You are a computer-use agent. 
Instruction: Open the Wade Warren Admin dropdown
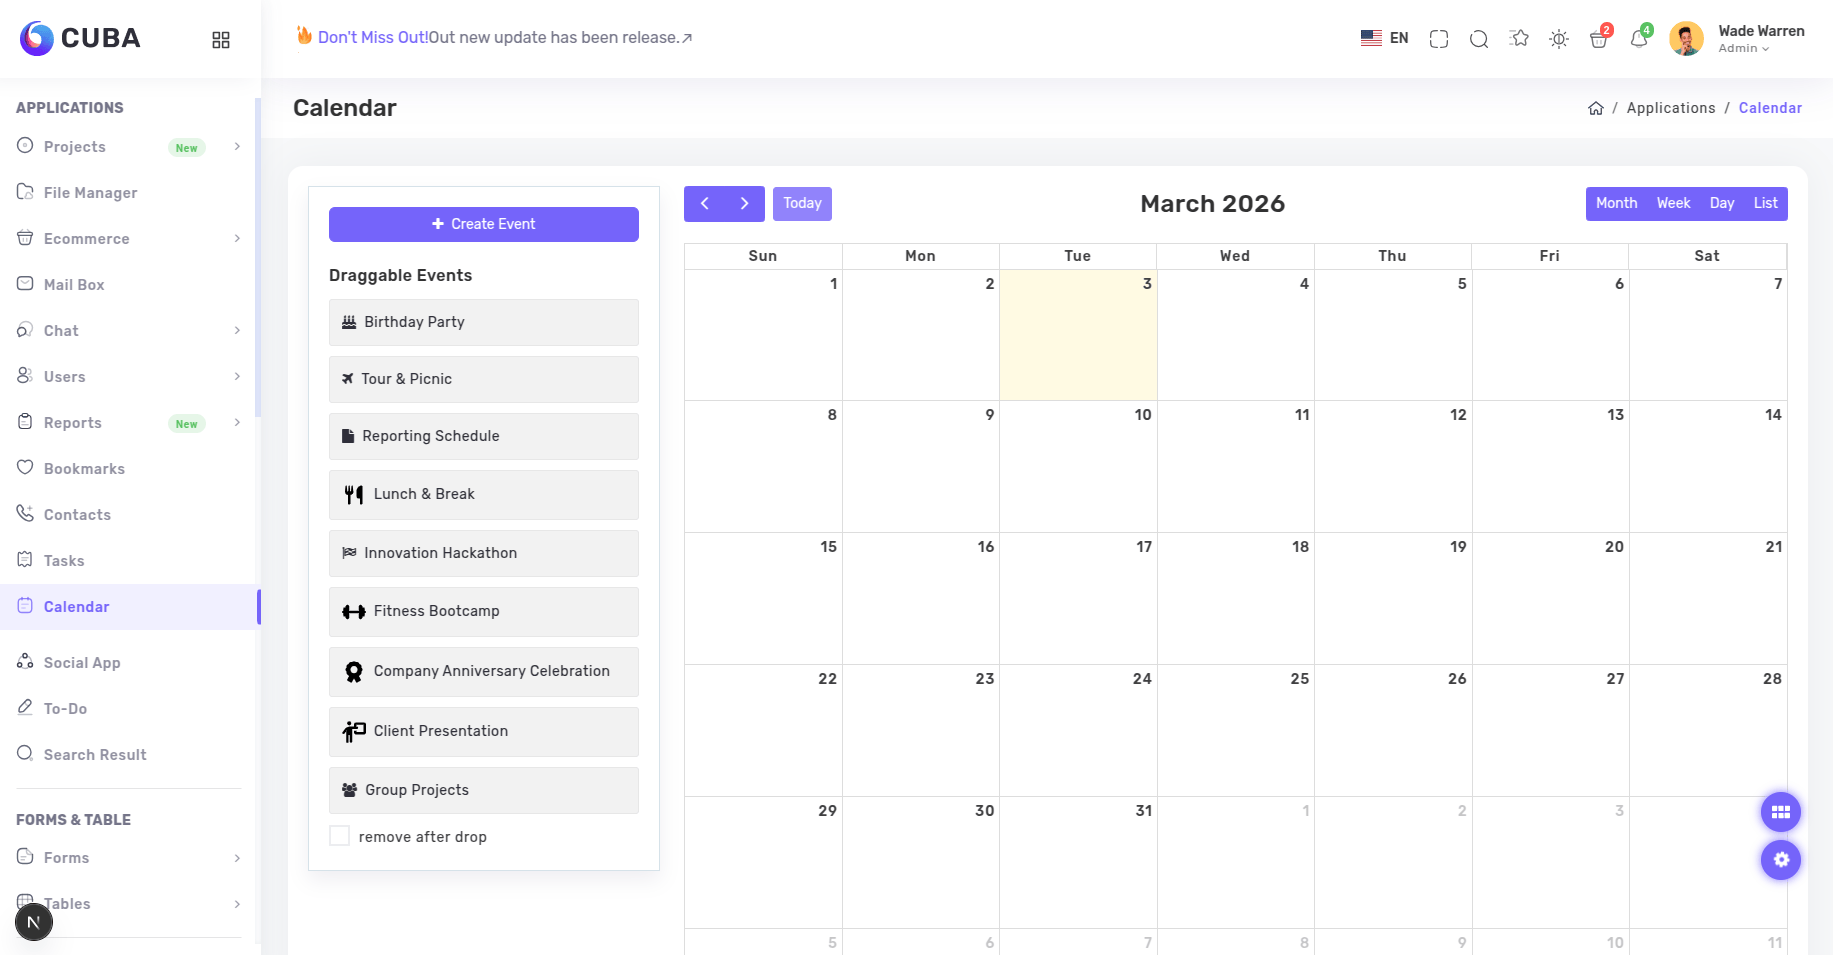point(1760,39)
